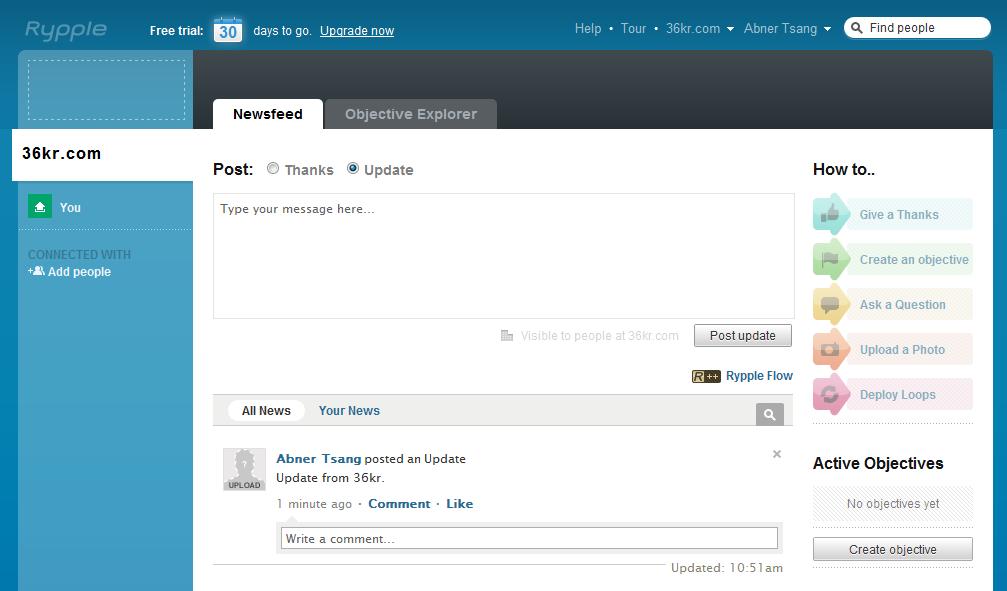Switch to the Newsfeed tab
The height and width of the screenshot is (591, 1007).
[x=268, y=114]
